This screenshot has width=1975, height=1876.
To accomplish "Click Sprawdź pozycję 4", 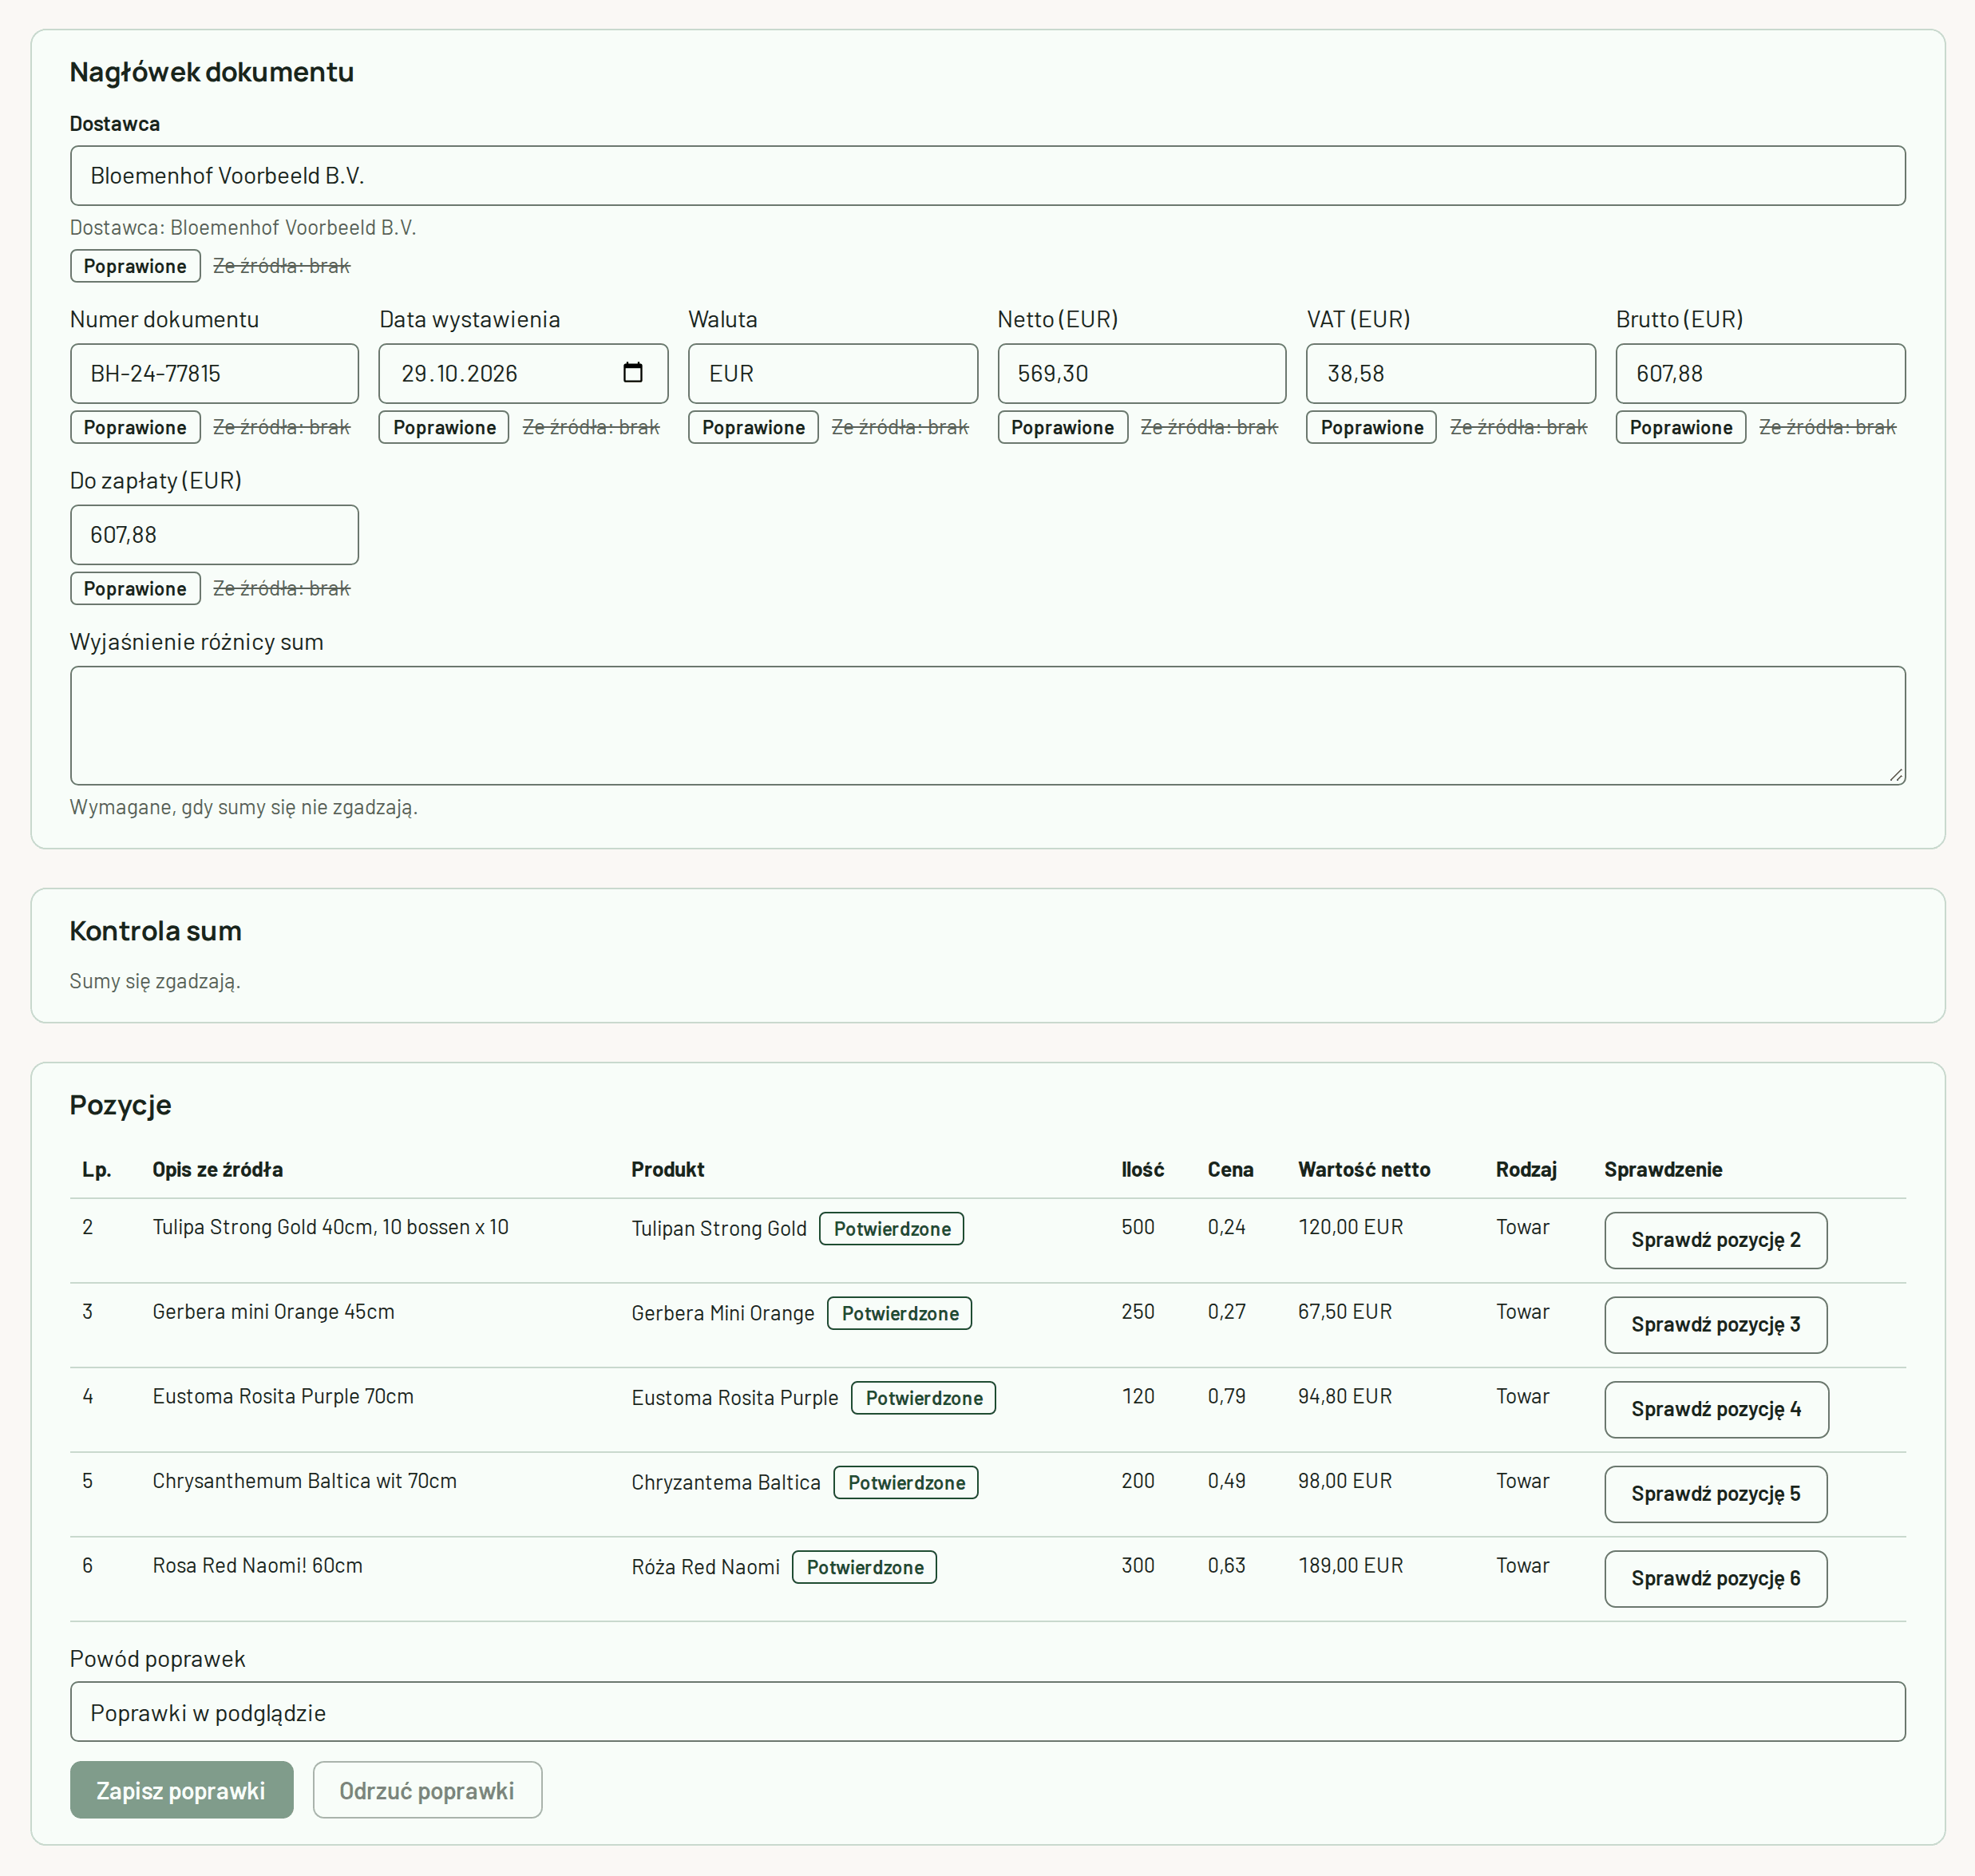I will (x=1716, y=1410).
